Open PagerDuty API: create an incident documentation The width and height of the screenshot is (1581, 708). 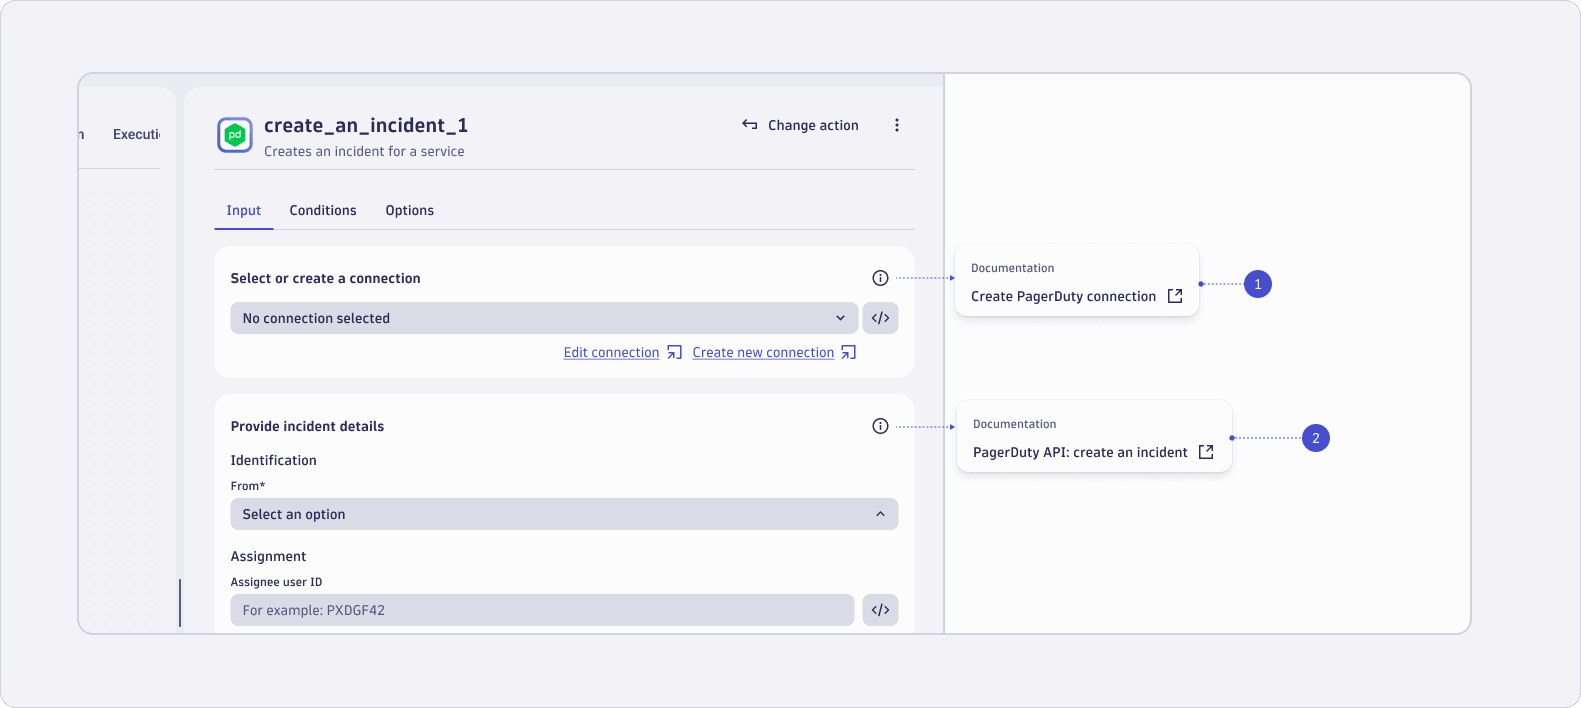(1093, 452)
